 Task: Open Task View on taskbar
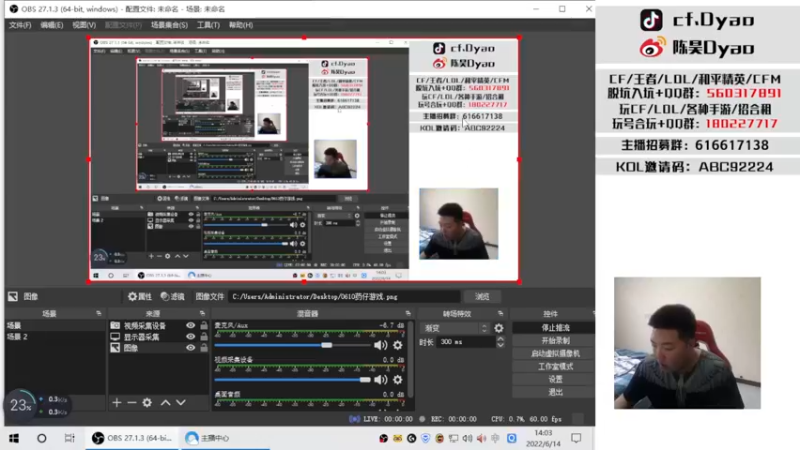pyautogui.click(x=69, y=438)
